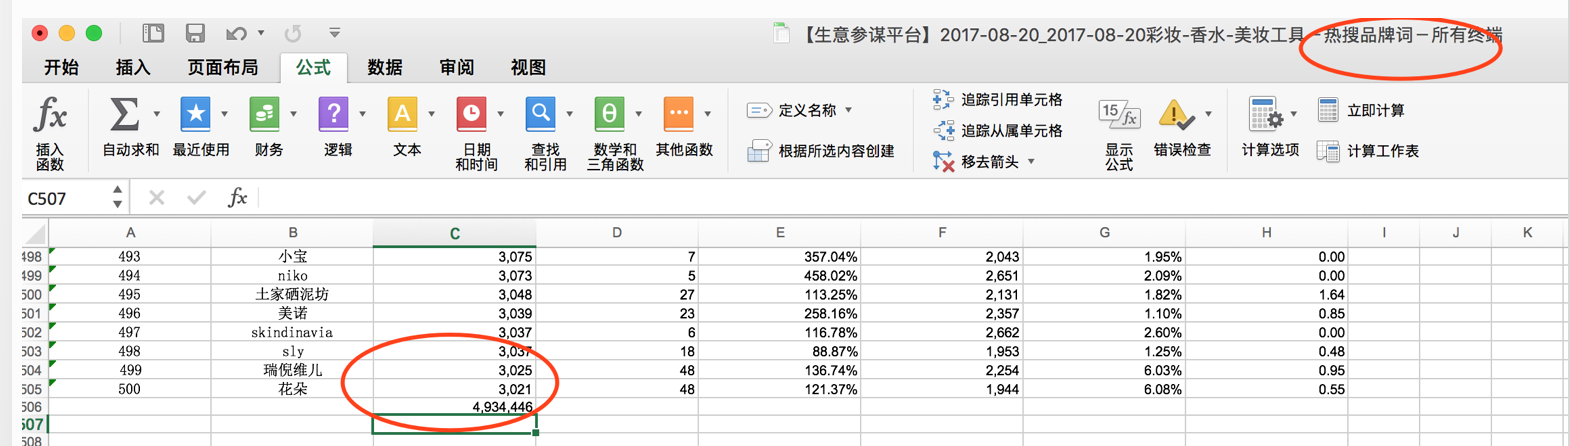
Task: Open Calculation Options icon
Action: (1265, 115)
